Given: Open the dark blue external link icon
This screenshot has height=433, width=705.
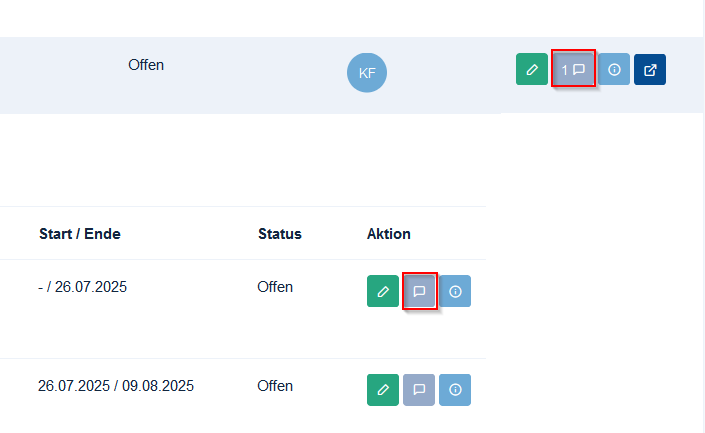Looking at the screenshot, I should tap(650, 69).
